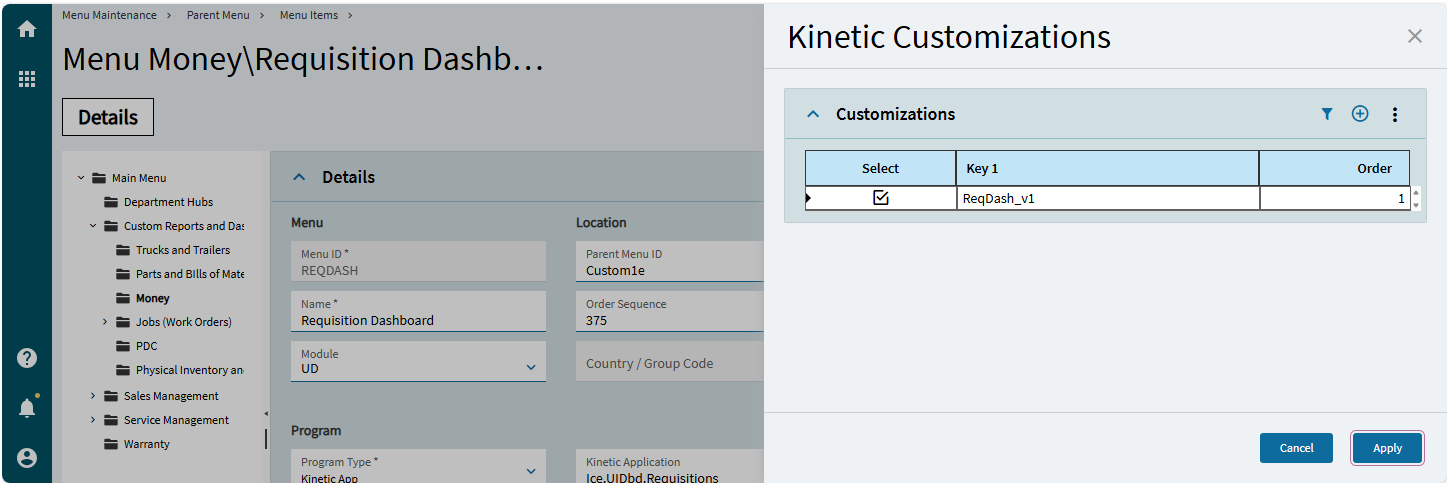Add a new customization with plus icon

click(1360, 114)
